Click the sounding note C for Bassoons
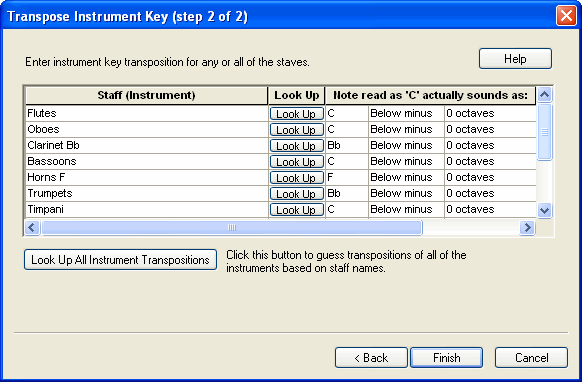This screenshot has width=582, height=382. pyautogui.click(x=347, y=161)
